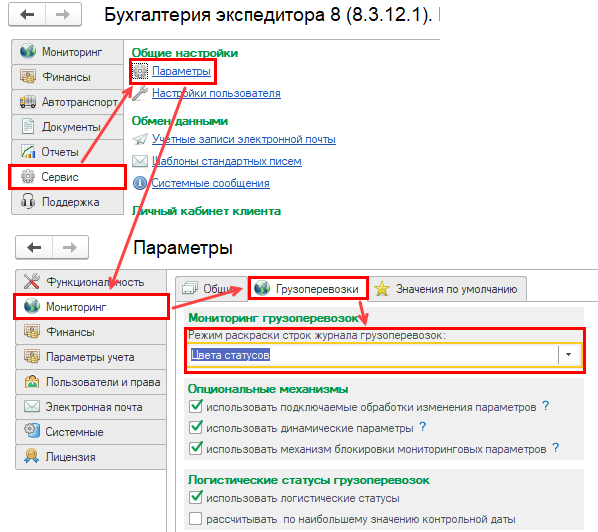
Task: Open the Отчеты section chart icon
Action: [x=28, y=152]
